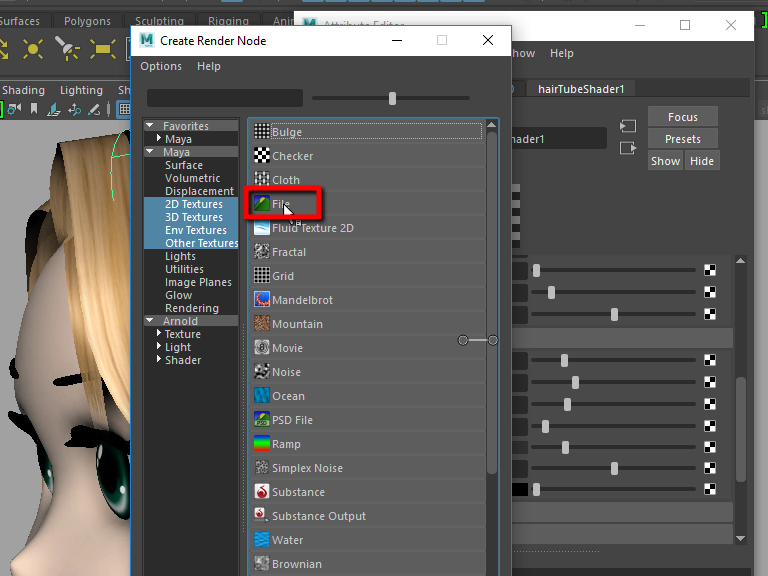The image size is (768, 576).
Task: Create an Ocean texture node
Action: pyautogui.click(x=367, y=396)
